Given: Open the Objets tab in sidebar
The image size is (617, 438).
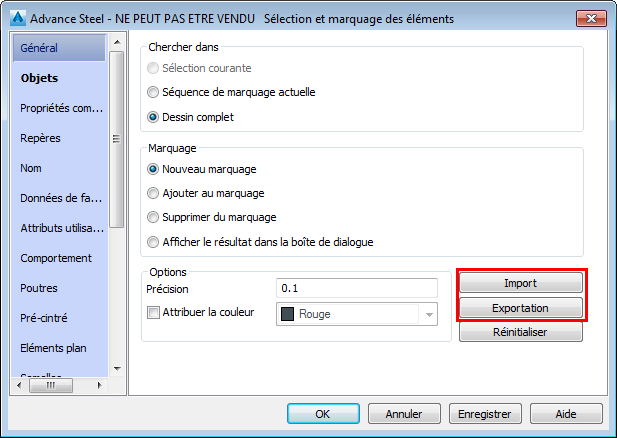Looking at the screenshot, I should coord(39,78).
